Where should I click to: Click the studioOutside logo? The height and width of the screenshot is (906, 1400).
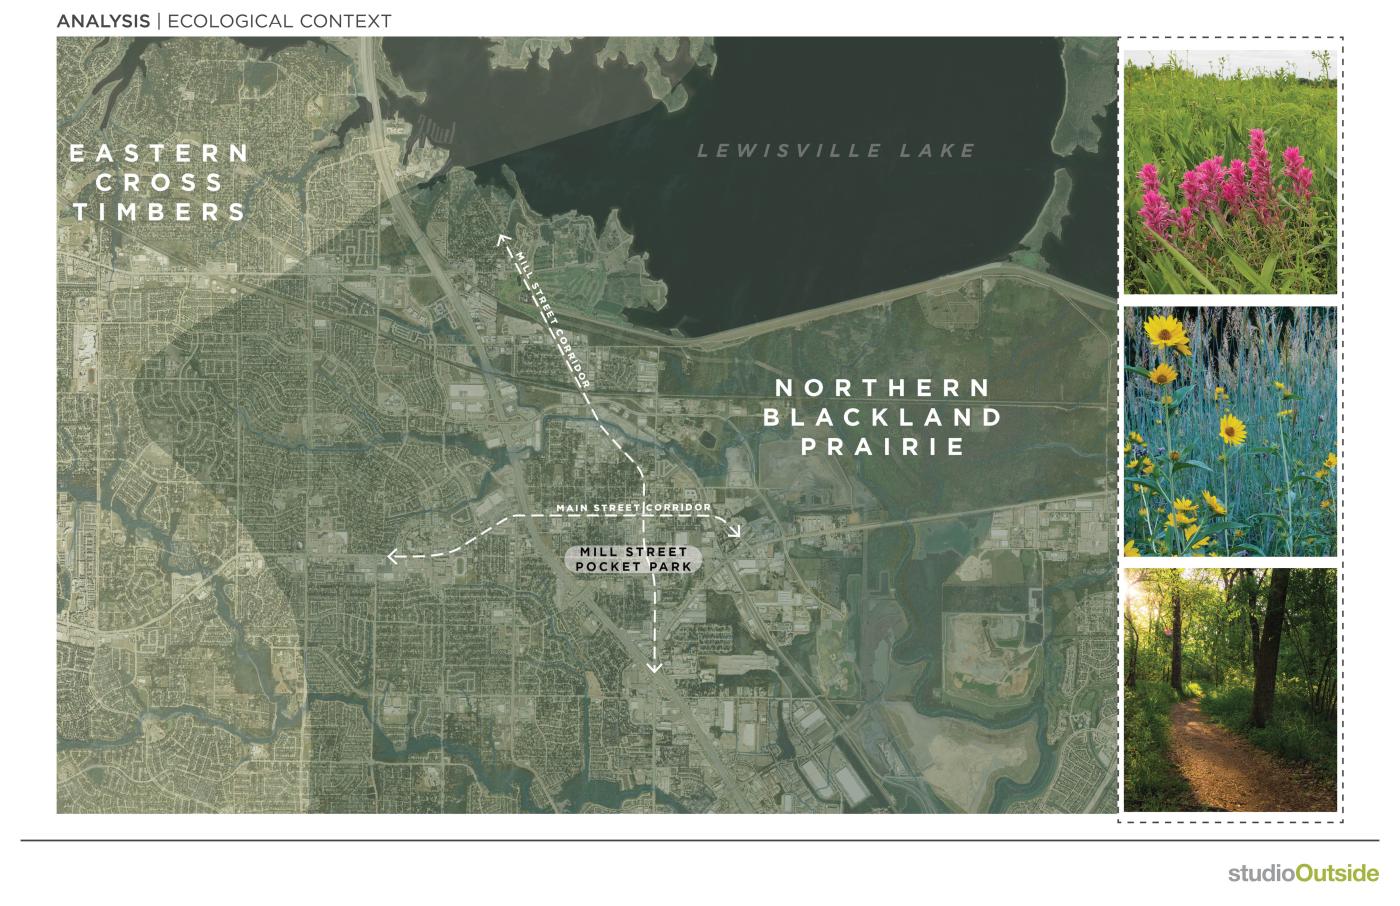pos(1303,873)
